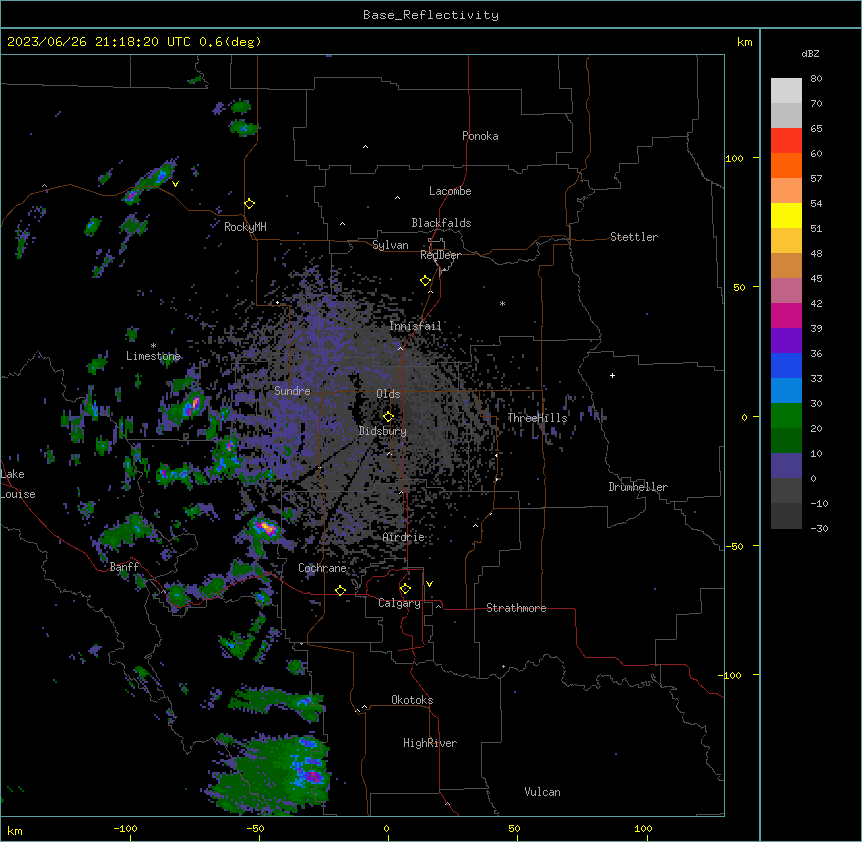Select the Lacombe city label
Image resolution: width=862 pixels, height=842 pixels.
[450, 191]
